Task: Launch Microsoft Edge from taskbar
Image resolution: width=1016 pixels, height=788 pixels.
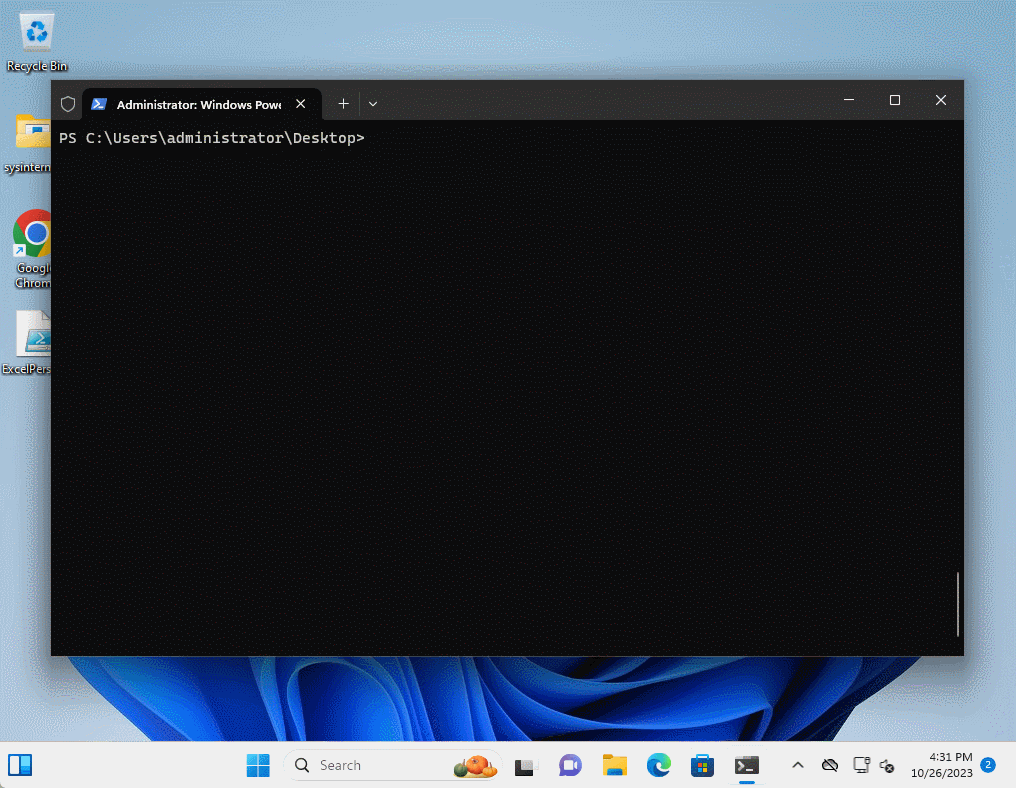Action: point(658,766)
